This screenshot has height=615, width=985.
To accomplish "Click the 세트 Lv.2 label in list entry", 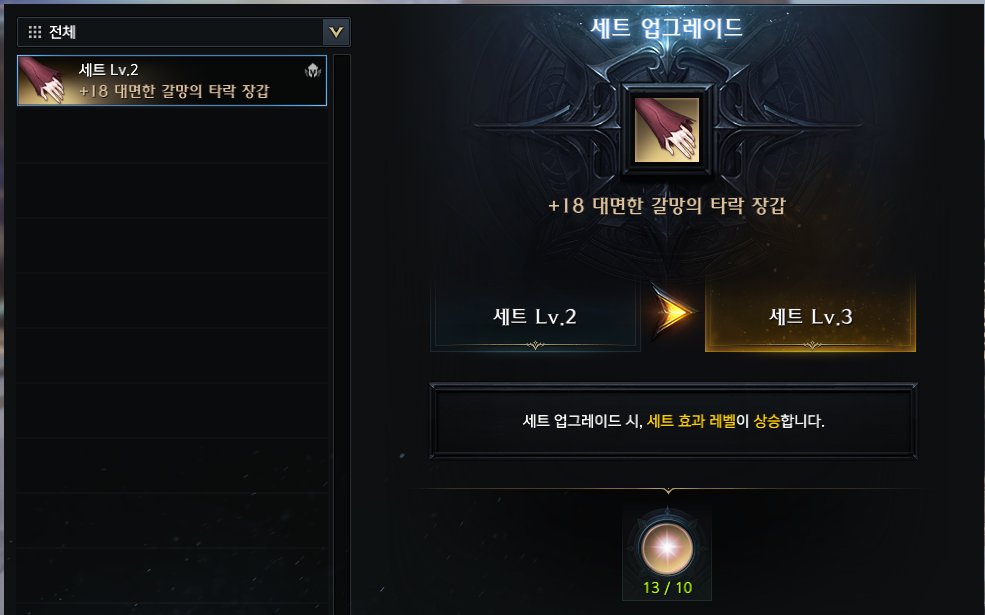I will [x=108, y=70].
